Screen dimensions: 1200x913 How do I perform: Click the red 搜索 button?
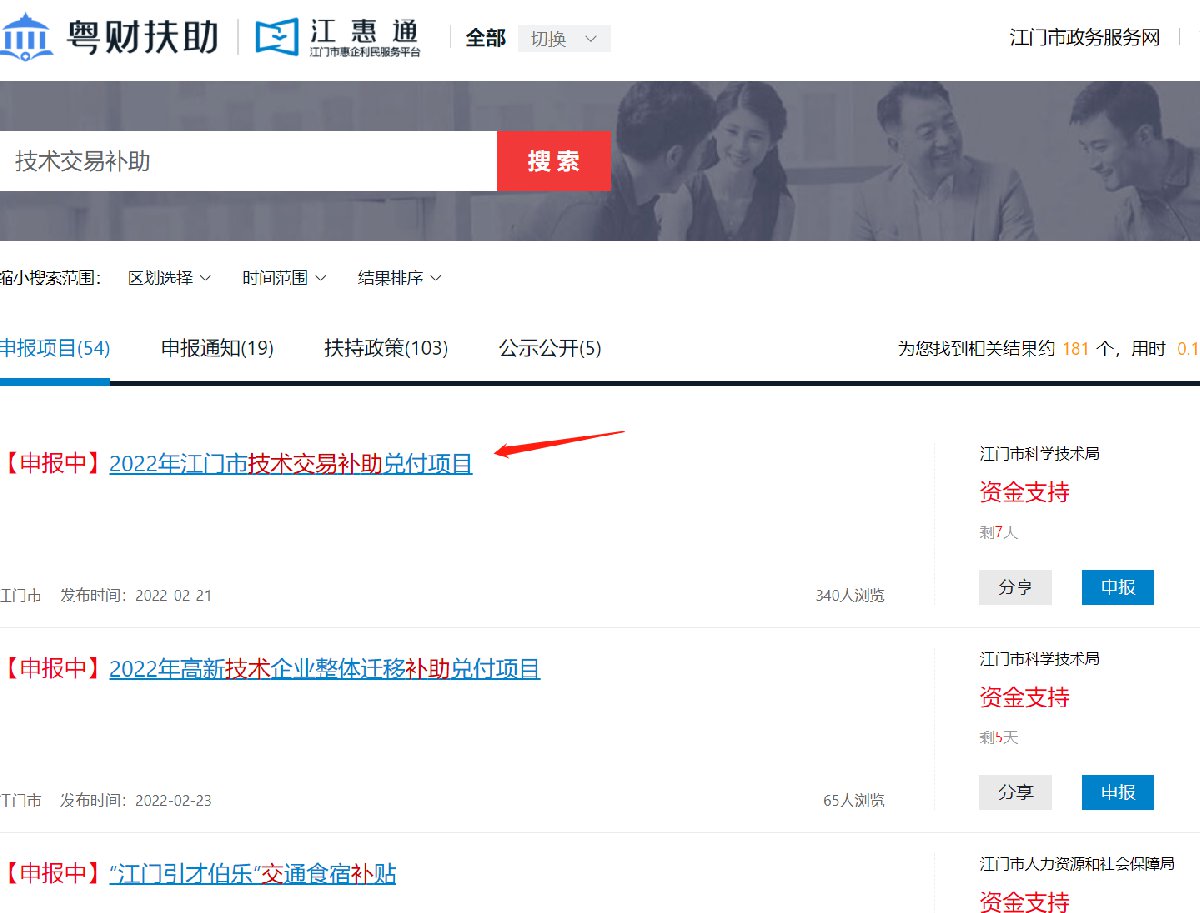(554, 161)
